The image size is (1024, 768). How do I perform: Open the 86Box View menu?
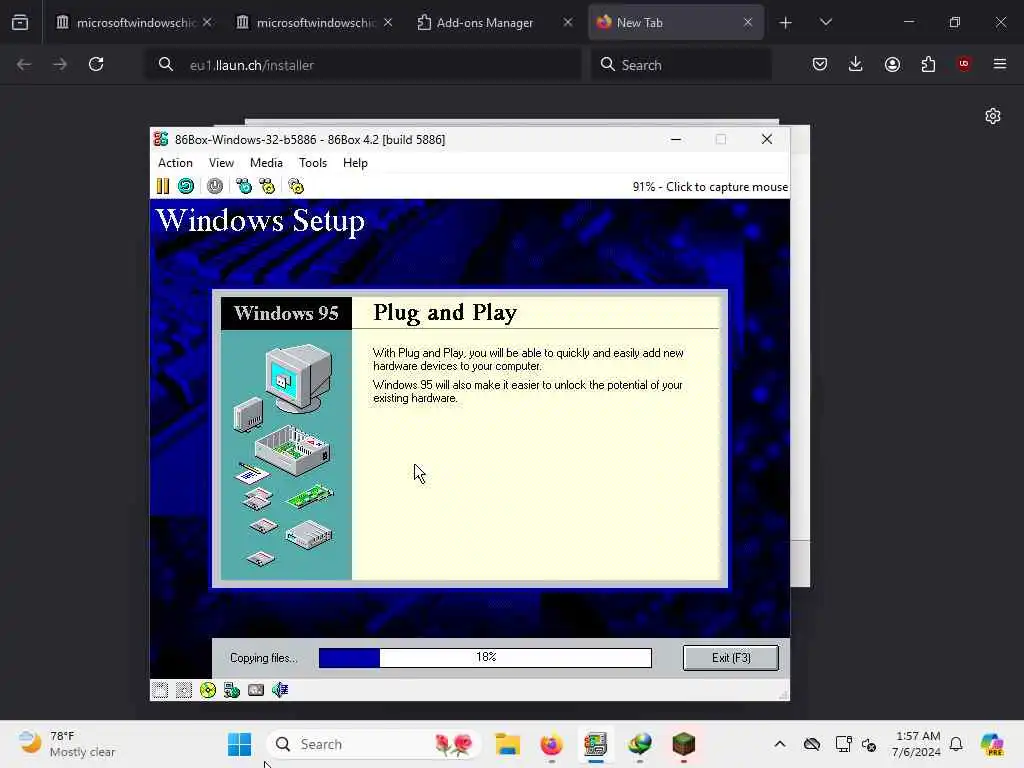[221, 163]
